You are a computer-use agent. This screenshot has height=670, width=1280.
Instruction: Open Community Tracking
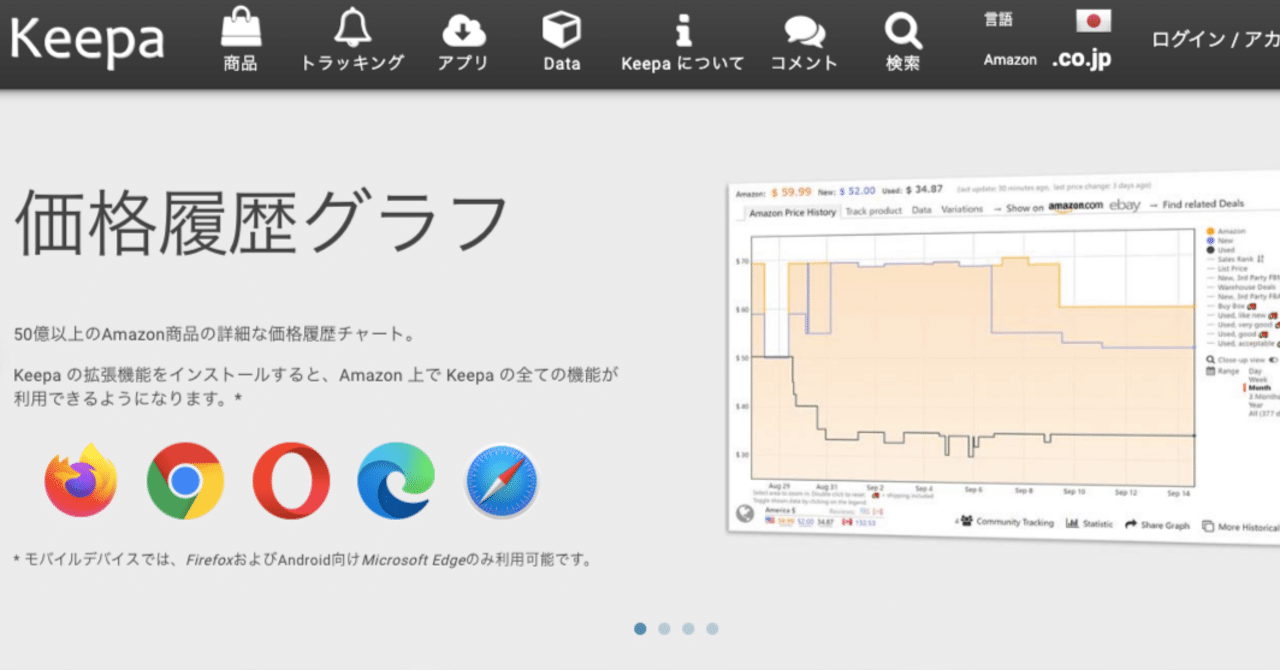click(x=1005, y=522)
